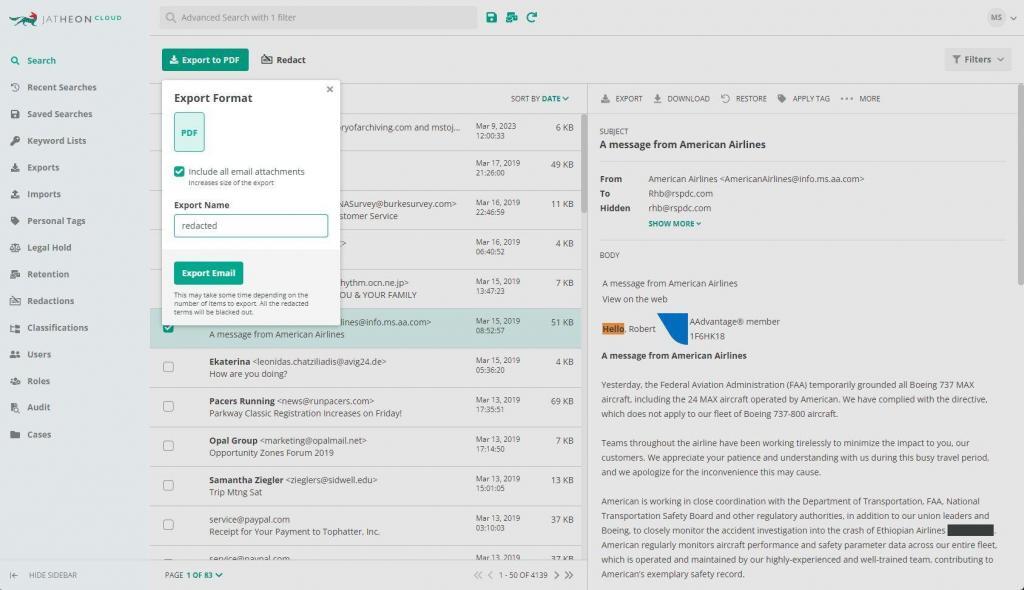Viewport: 1024px width, 590px height.
Task: Click the Cases folder icon
Action: pos(15,434)
